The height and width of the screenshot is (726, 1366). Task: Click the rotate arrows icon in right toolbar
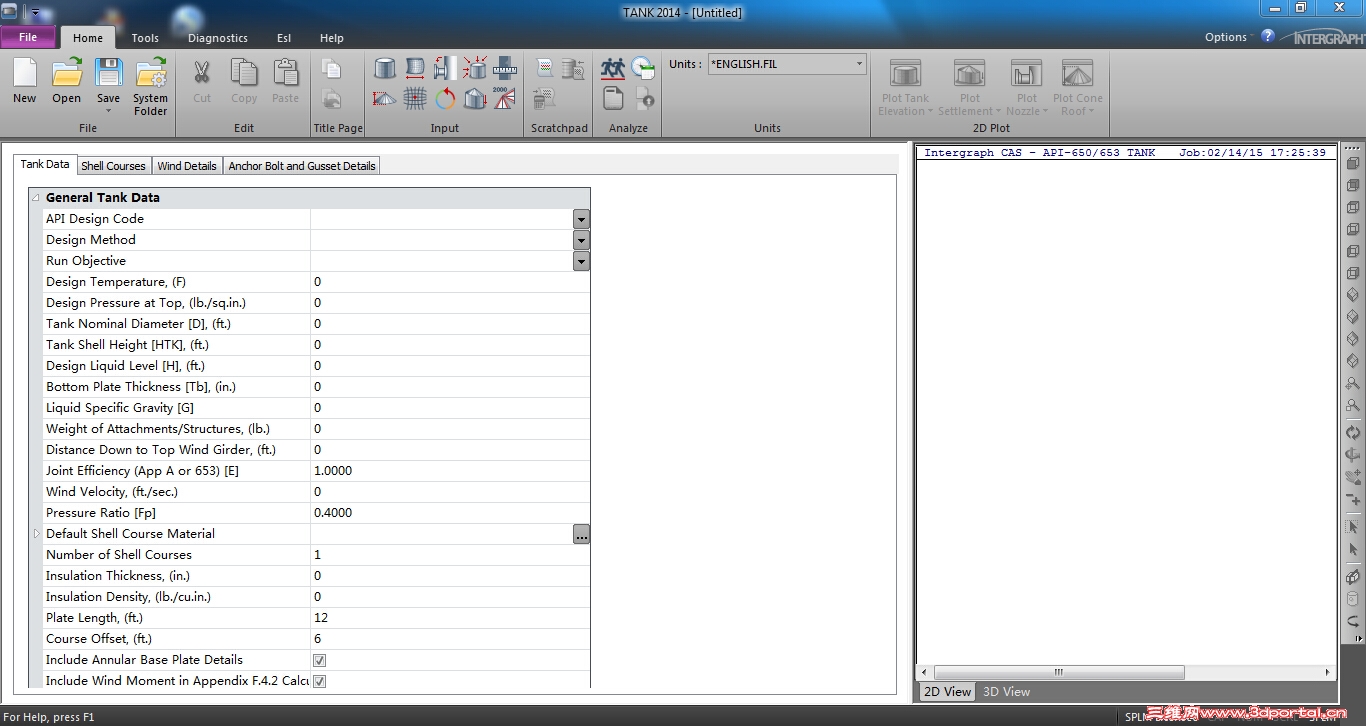tap(1353, 433)
